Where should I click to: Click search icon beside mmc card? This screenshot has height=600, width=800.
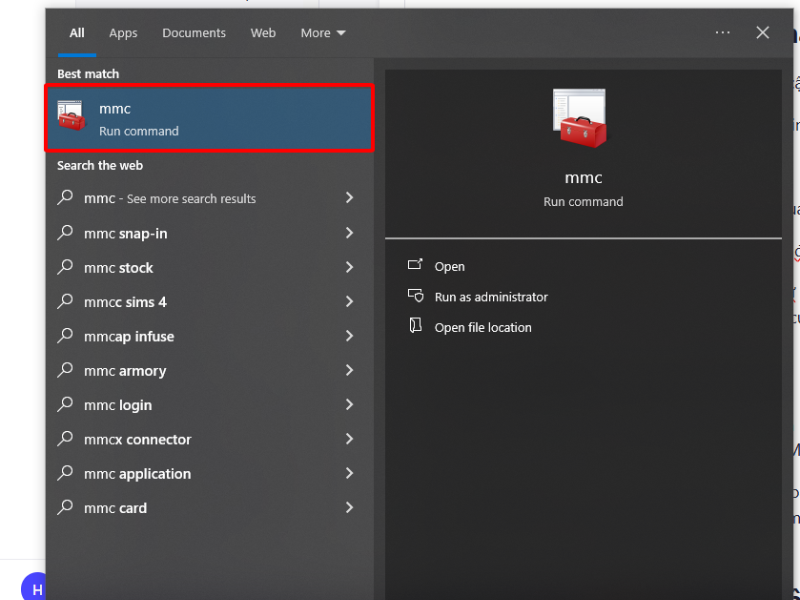click(65, 507)
